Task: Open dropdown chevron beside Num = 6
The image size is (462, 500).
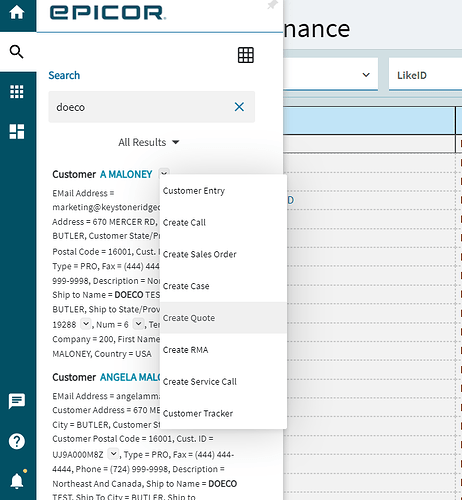Action: 138,324
